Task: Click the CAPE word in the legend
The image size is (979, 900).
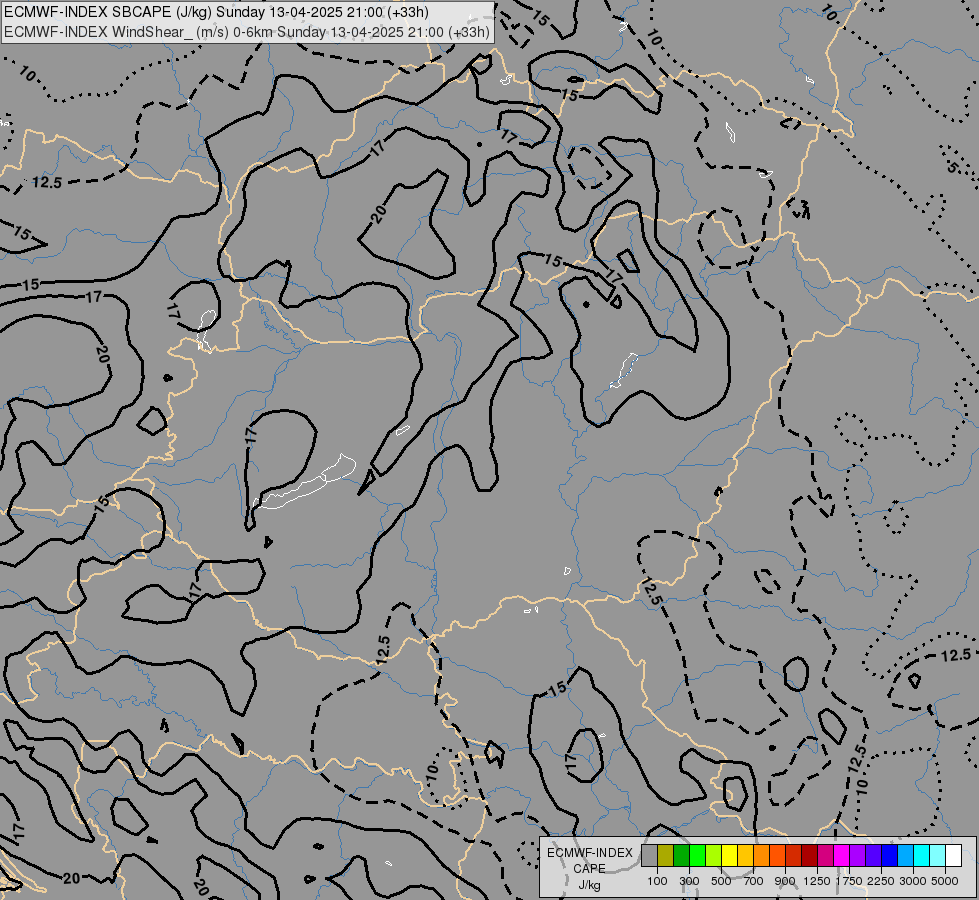Action: click(x=589, y=869)
